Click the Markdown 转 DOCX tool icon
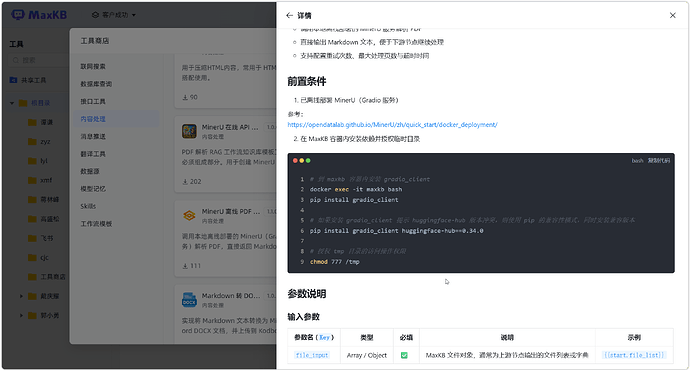Screen dimensions: 690x370 coord(189,300)
